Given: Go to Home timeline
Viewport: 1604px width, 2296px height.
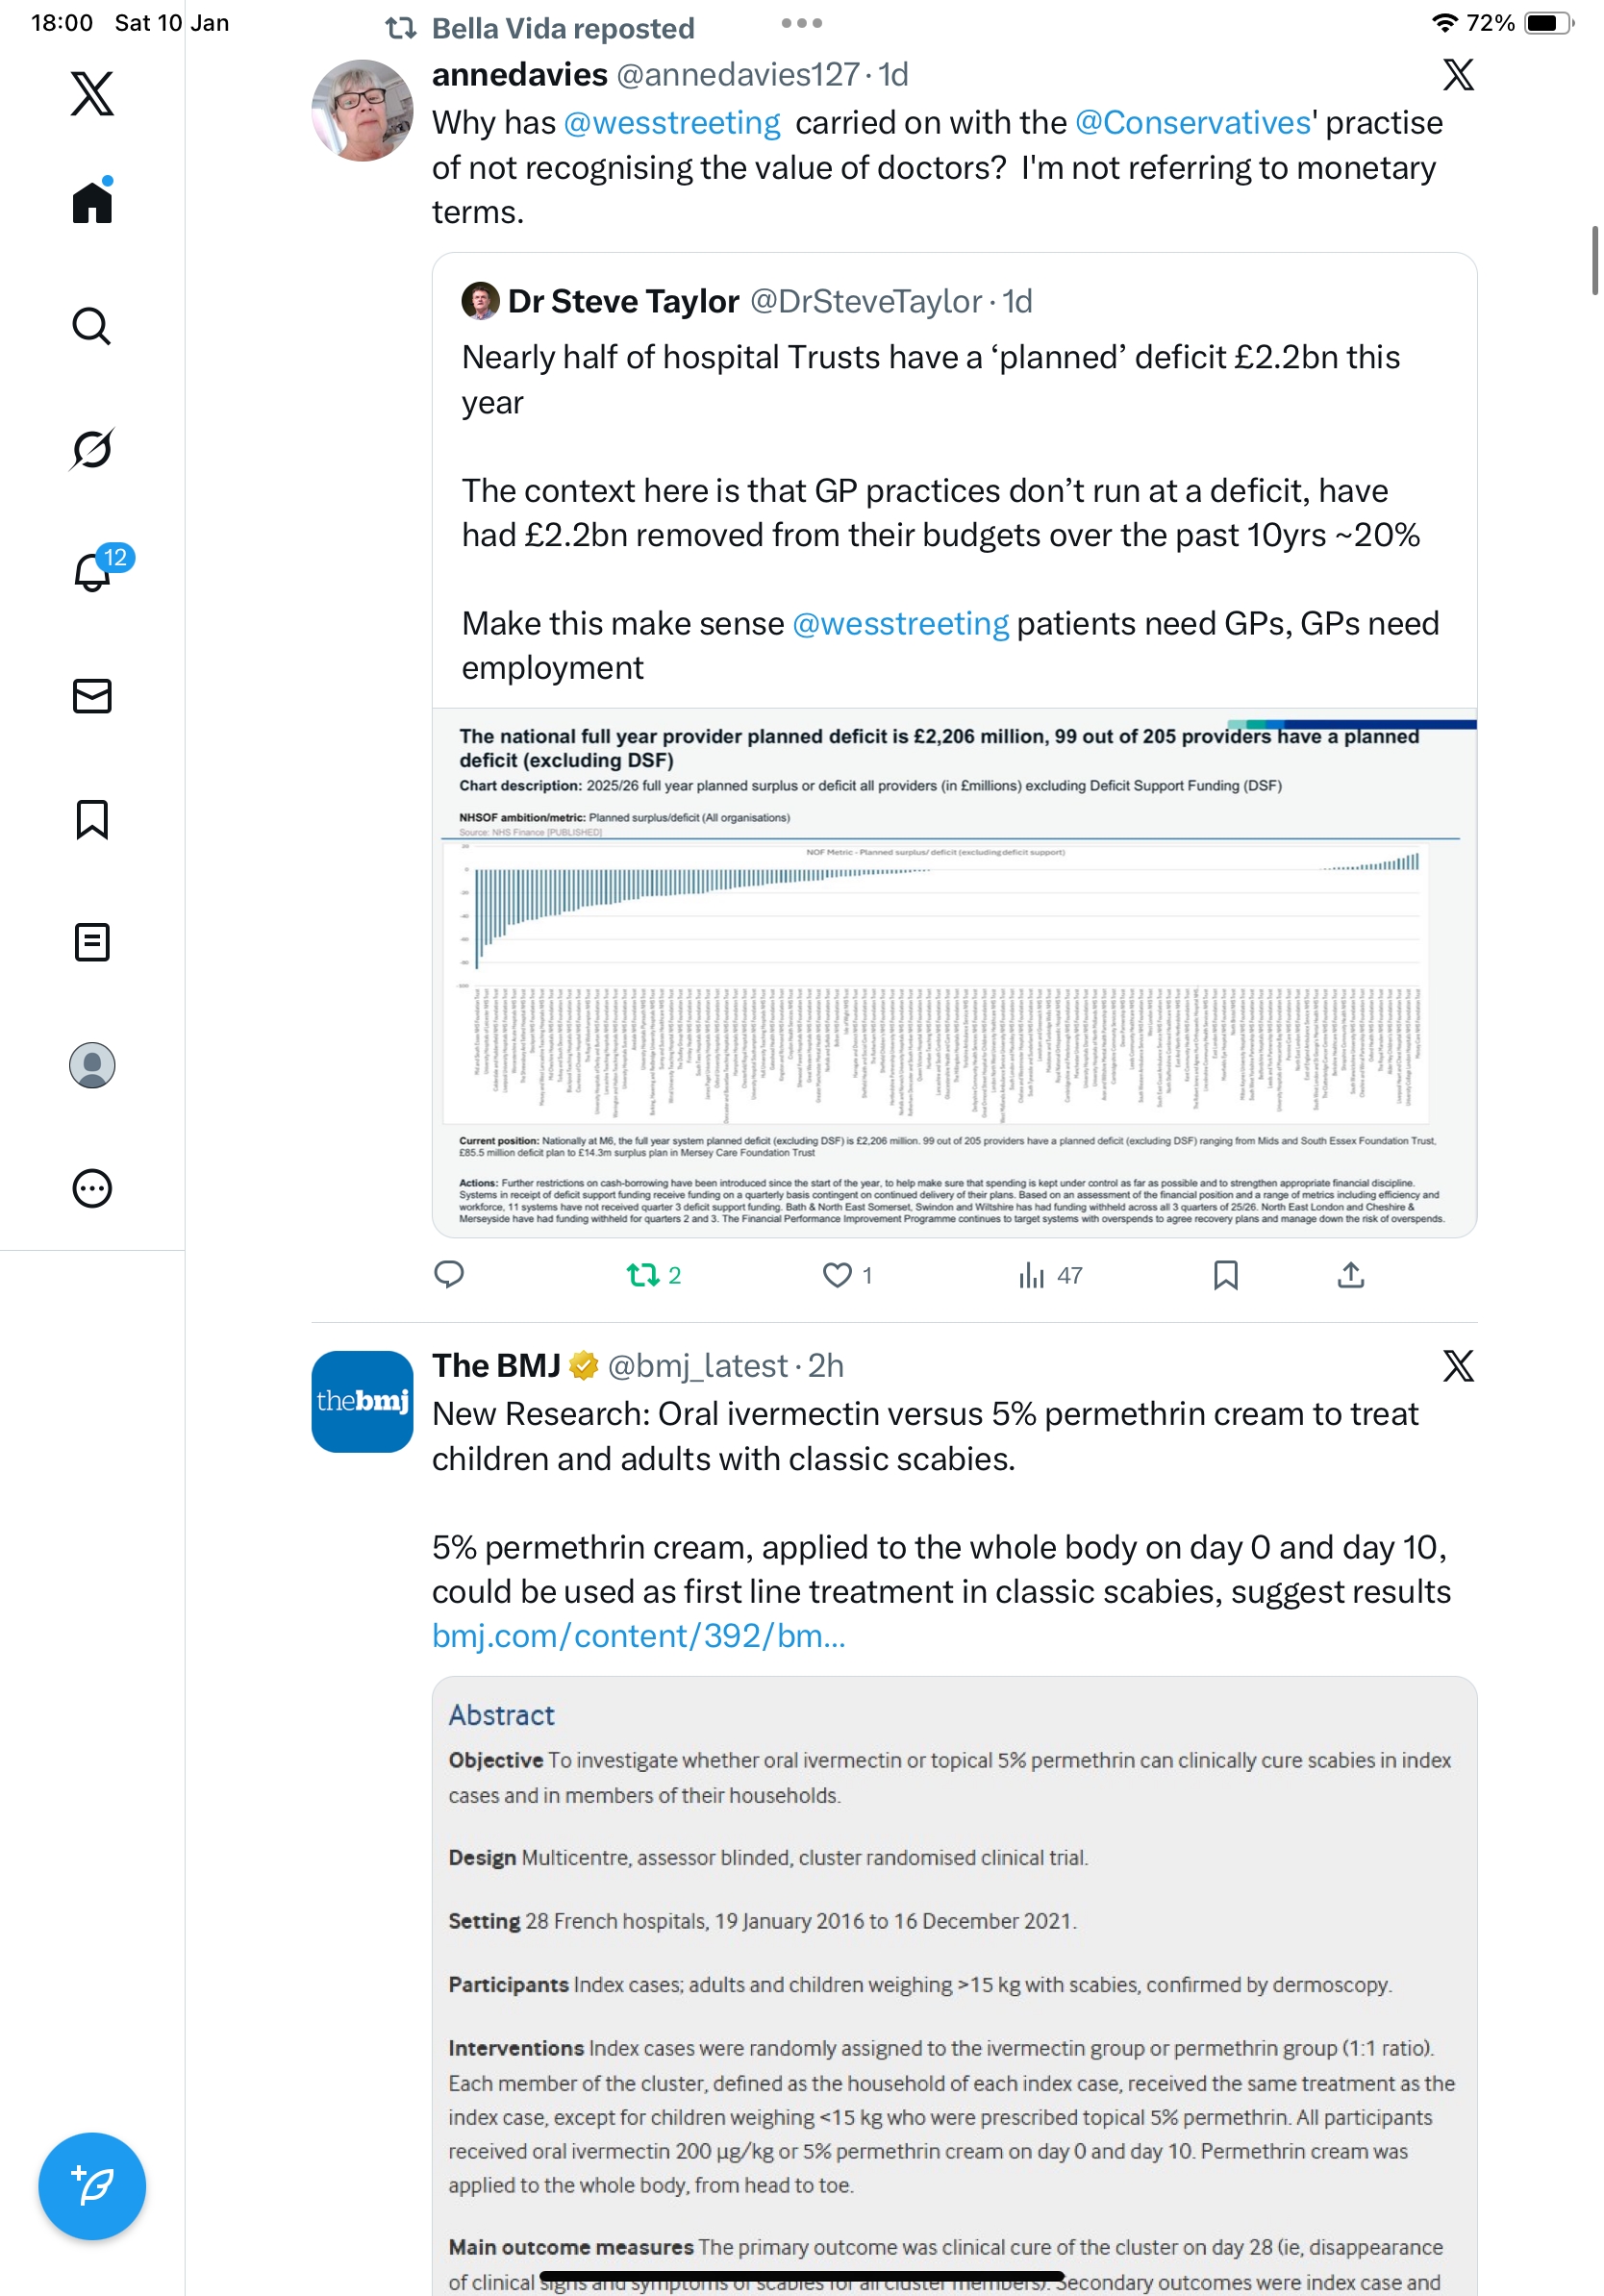Looking at the screenshot, I should (92, 202).
